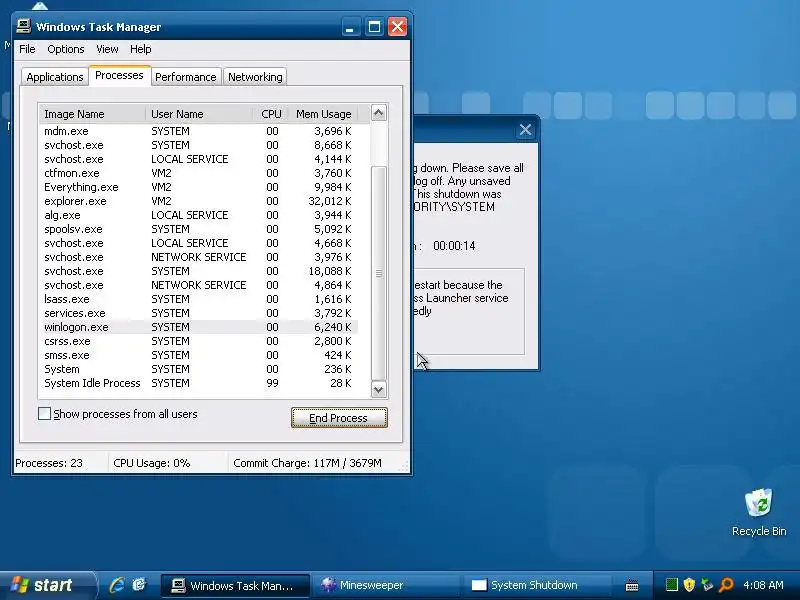Click the orange magnifier tray icon
This screenshot has height=600, width=800.
pyautogui.click(x=726, y=585)
